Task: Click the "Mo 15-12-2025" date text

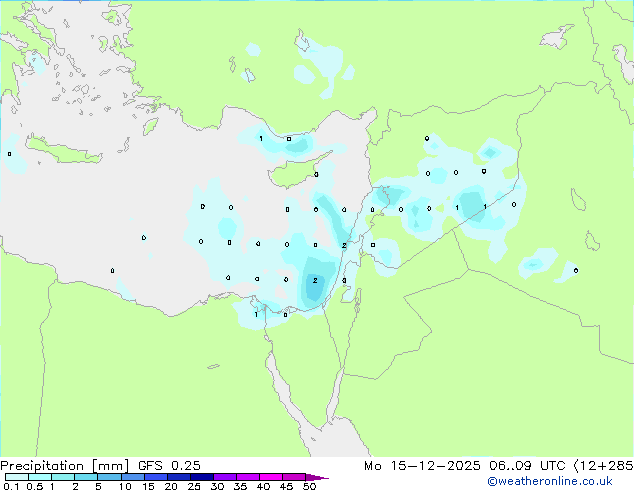Action: (x=422, y=466)
